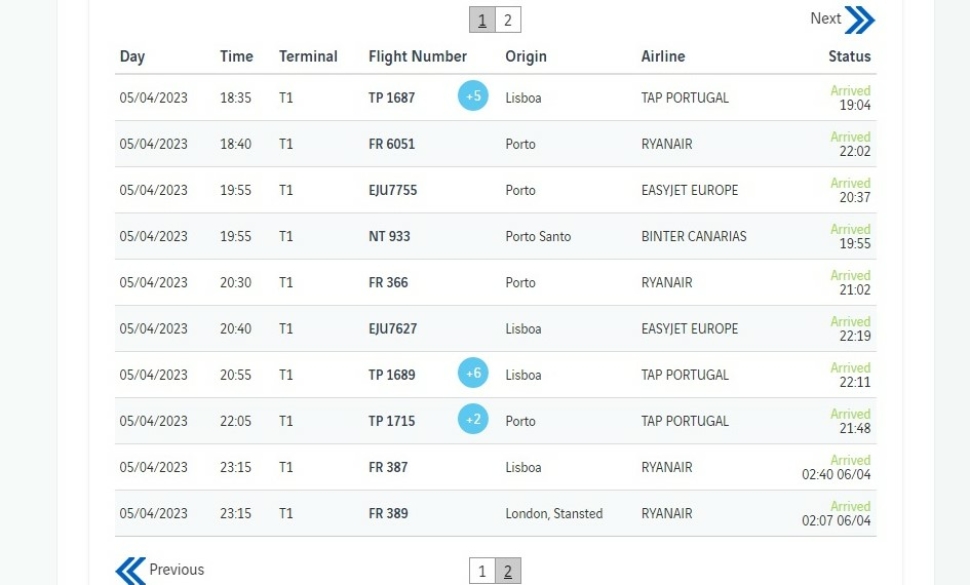
Task: Click the Next double-chevron arrow icon
Action: tap(859, 20)
